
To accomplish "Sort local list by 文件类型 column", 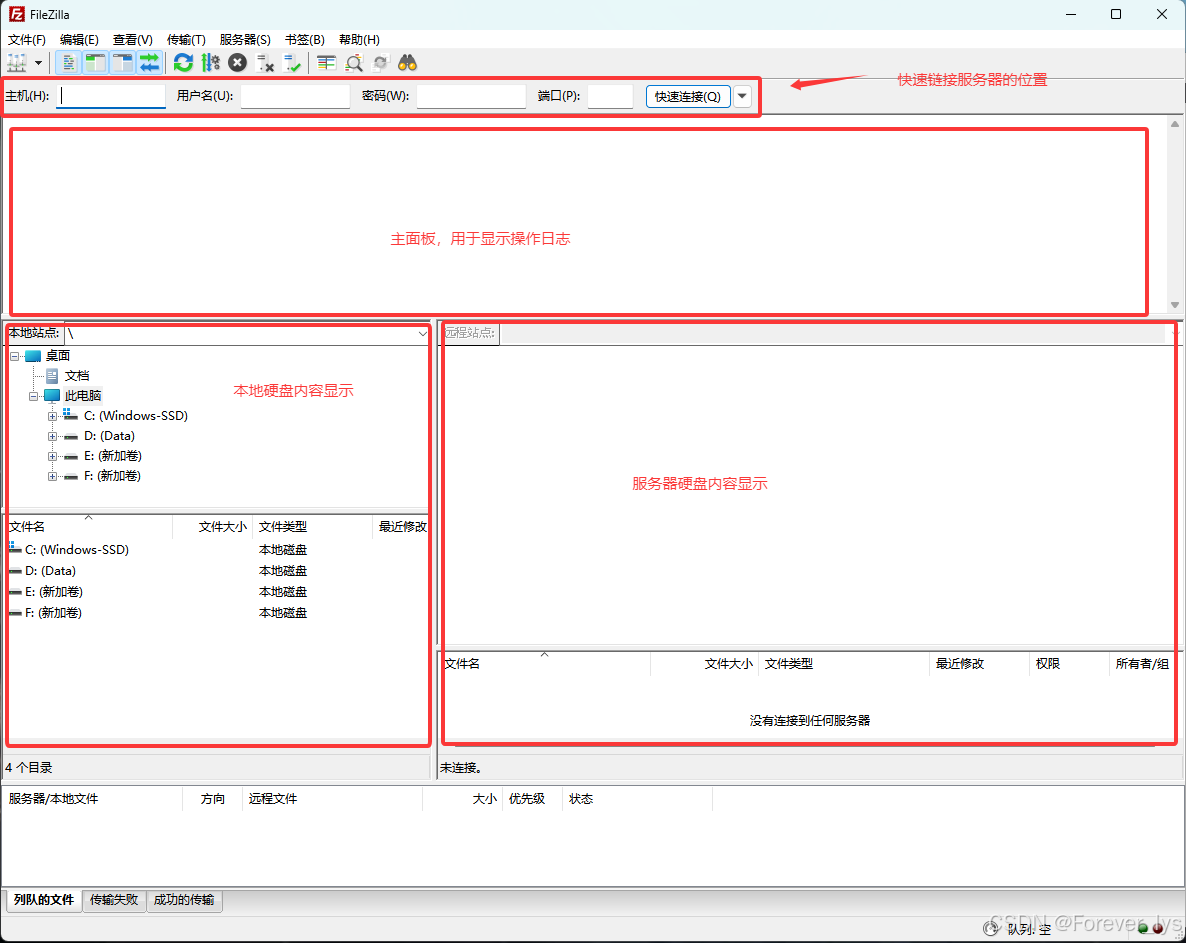I will (x=313, y=526).
